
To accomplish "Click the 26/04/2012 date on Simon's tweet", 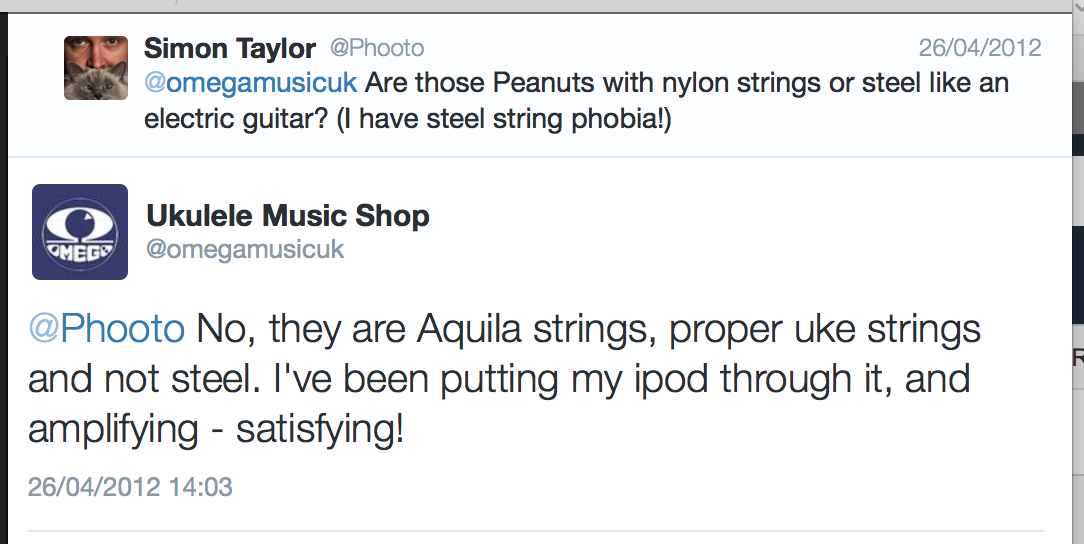I will tap(980, 48).
